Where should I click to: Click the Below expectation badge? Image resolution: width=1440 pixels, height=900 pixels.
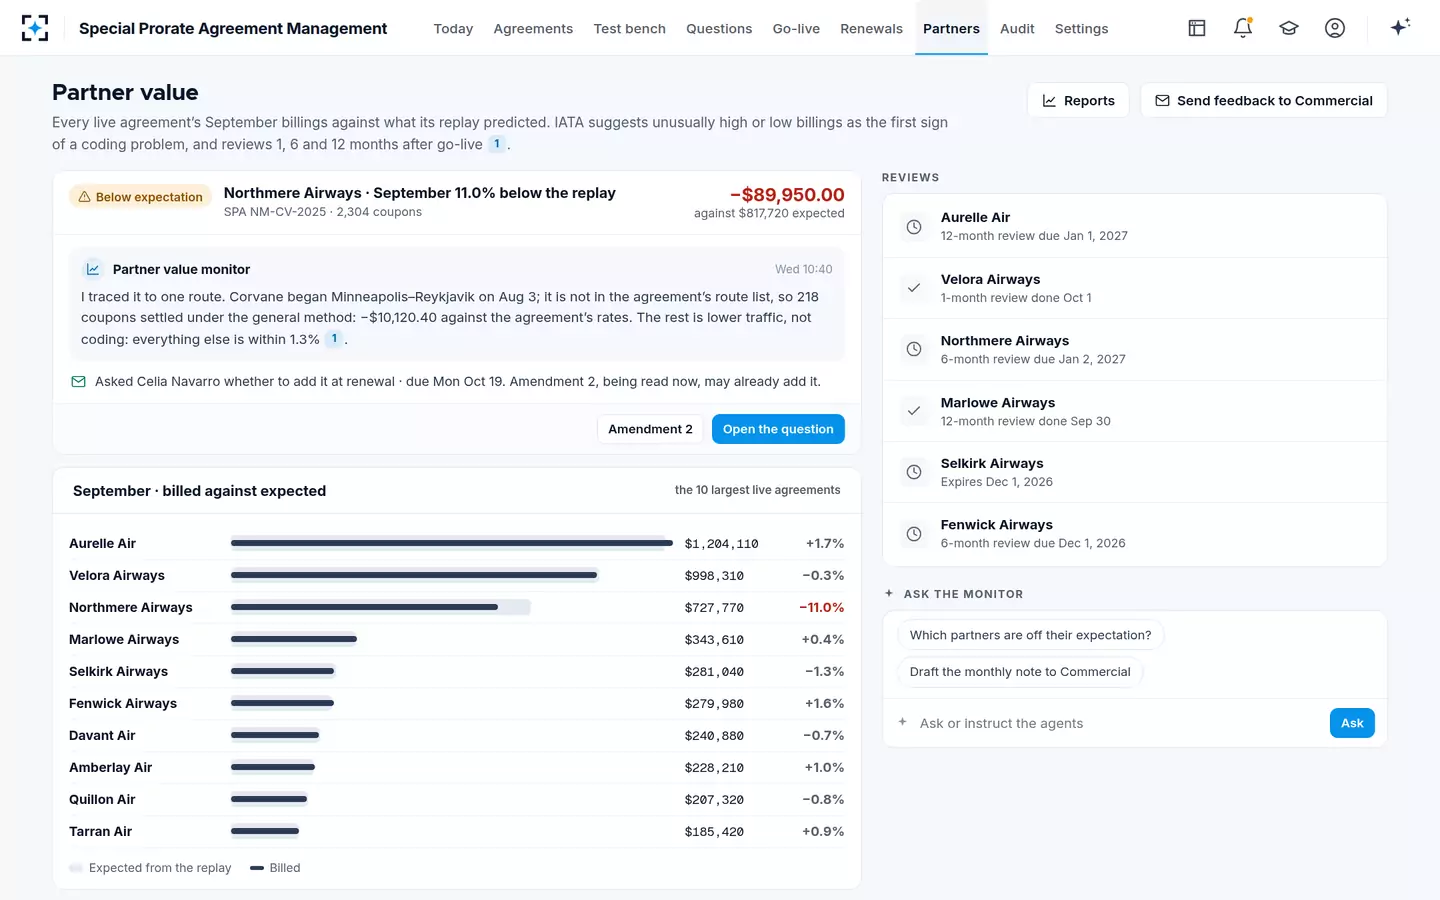[x=140, y=197]
